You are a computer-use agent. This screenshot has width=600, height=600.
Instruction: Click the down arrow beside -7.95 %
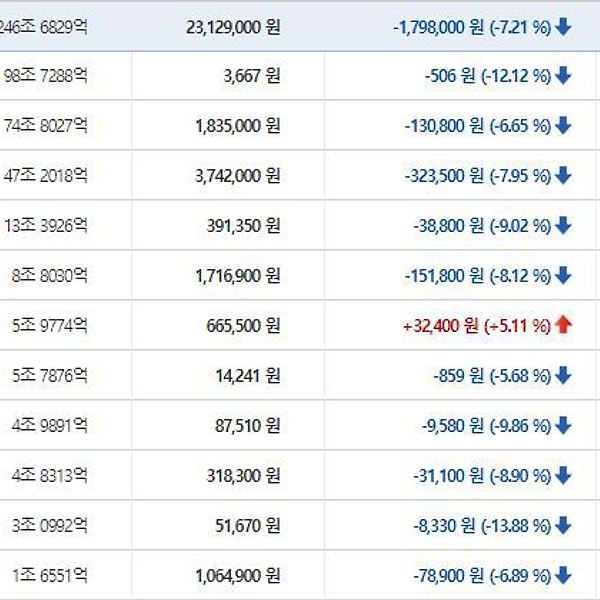coord(563,176)
